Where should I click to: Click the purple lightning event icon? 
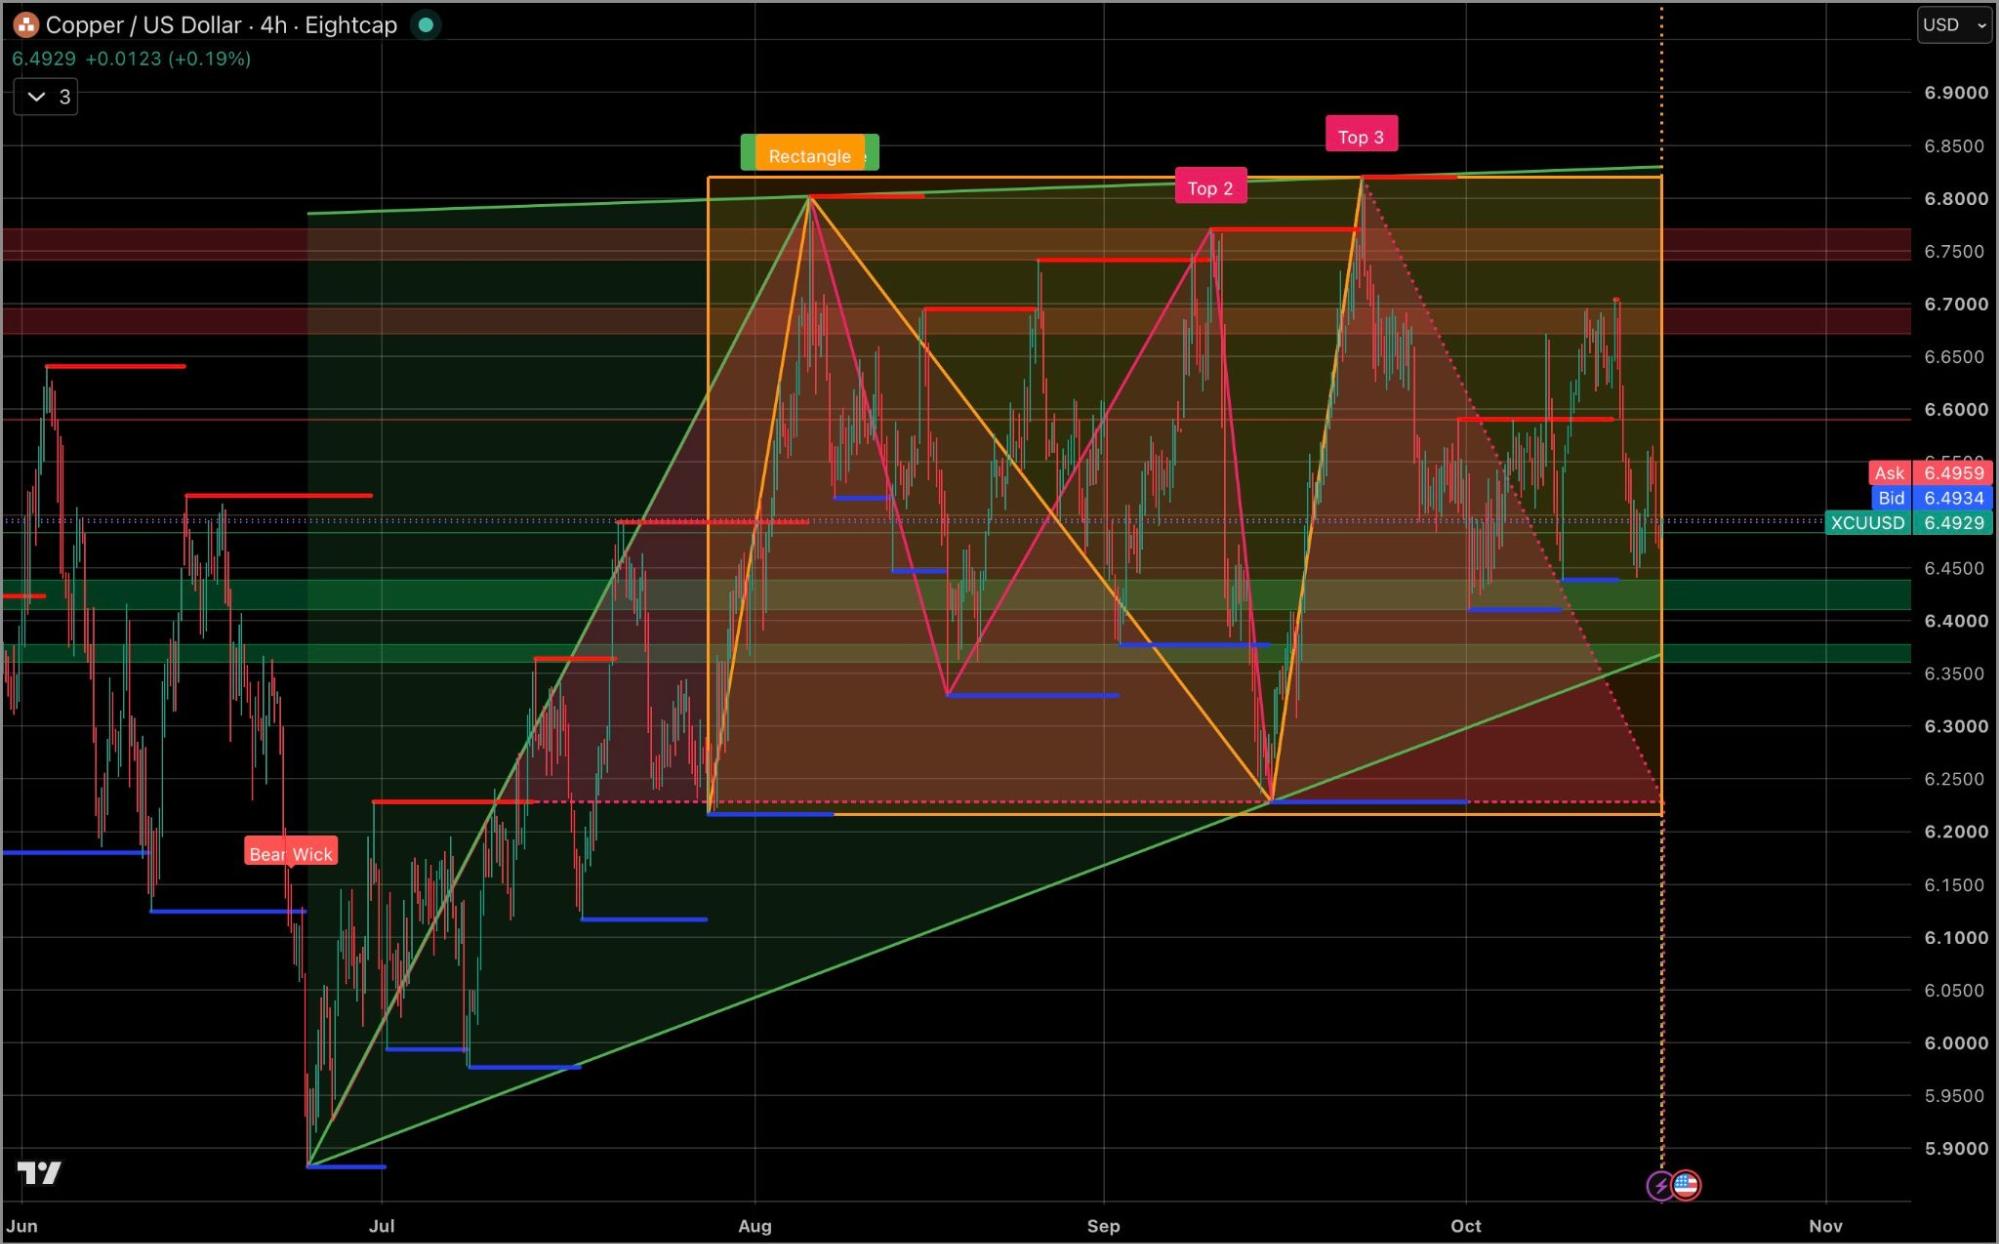pyautogui.click(x=1660, y=1186)
